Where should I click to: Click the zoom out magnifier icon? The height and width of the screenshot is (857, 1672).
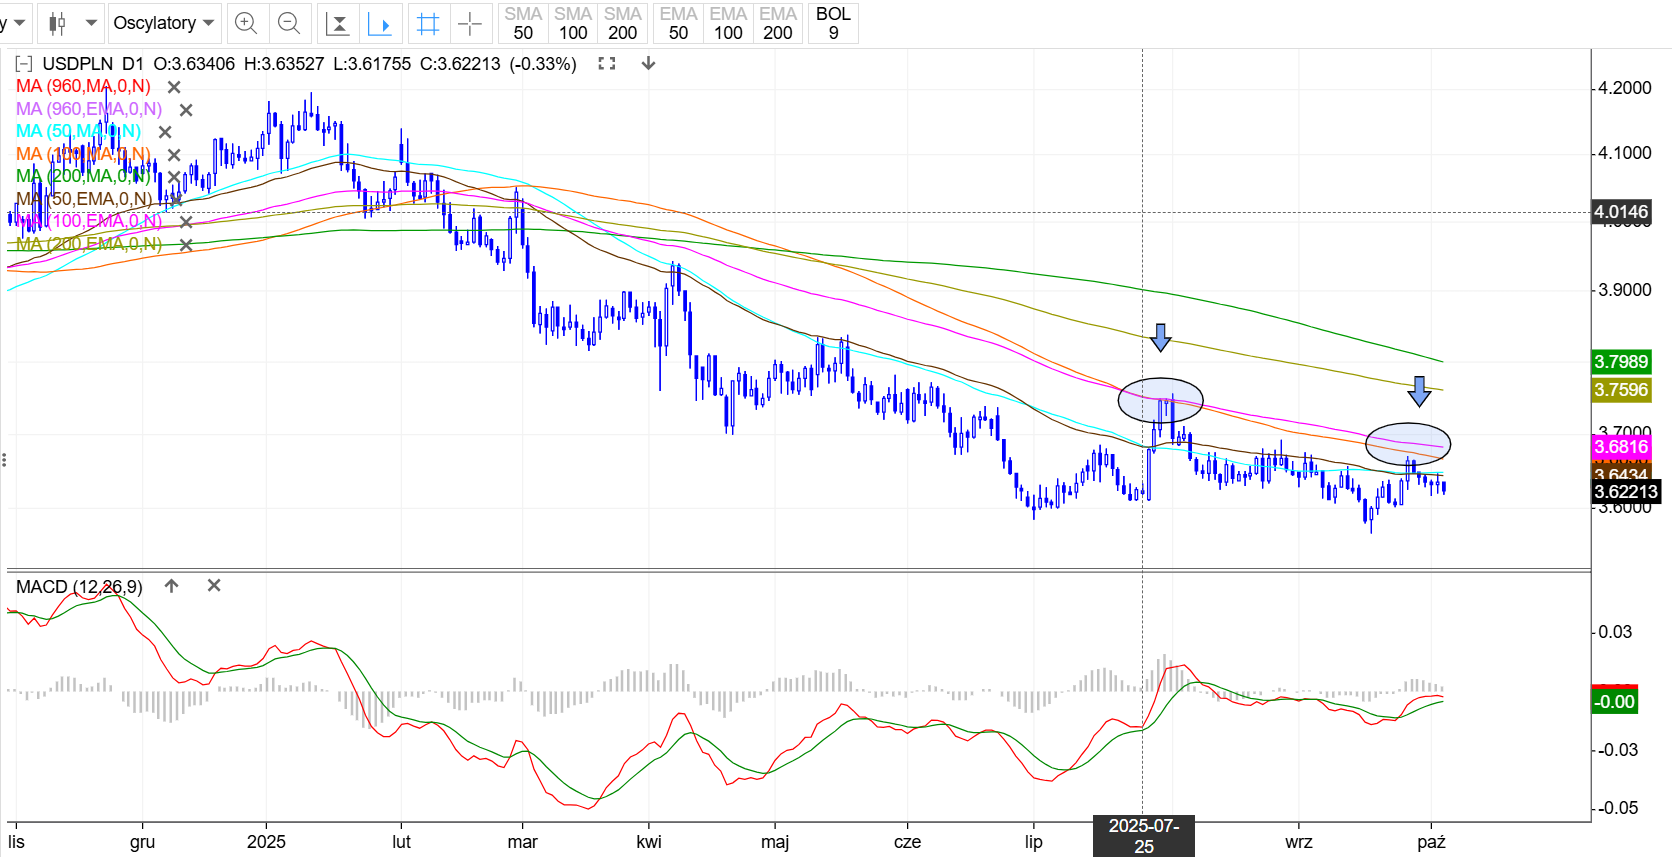pyautogui.click(x=289, y=23)
